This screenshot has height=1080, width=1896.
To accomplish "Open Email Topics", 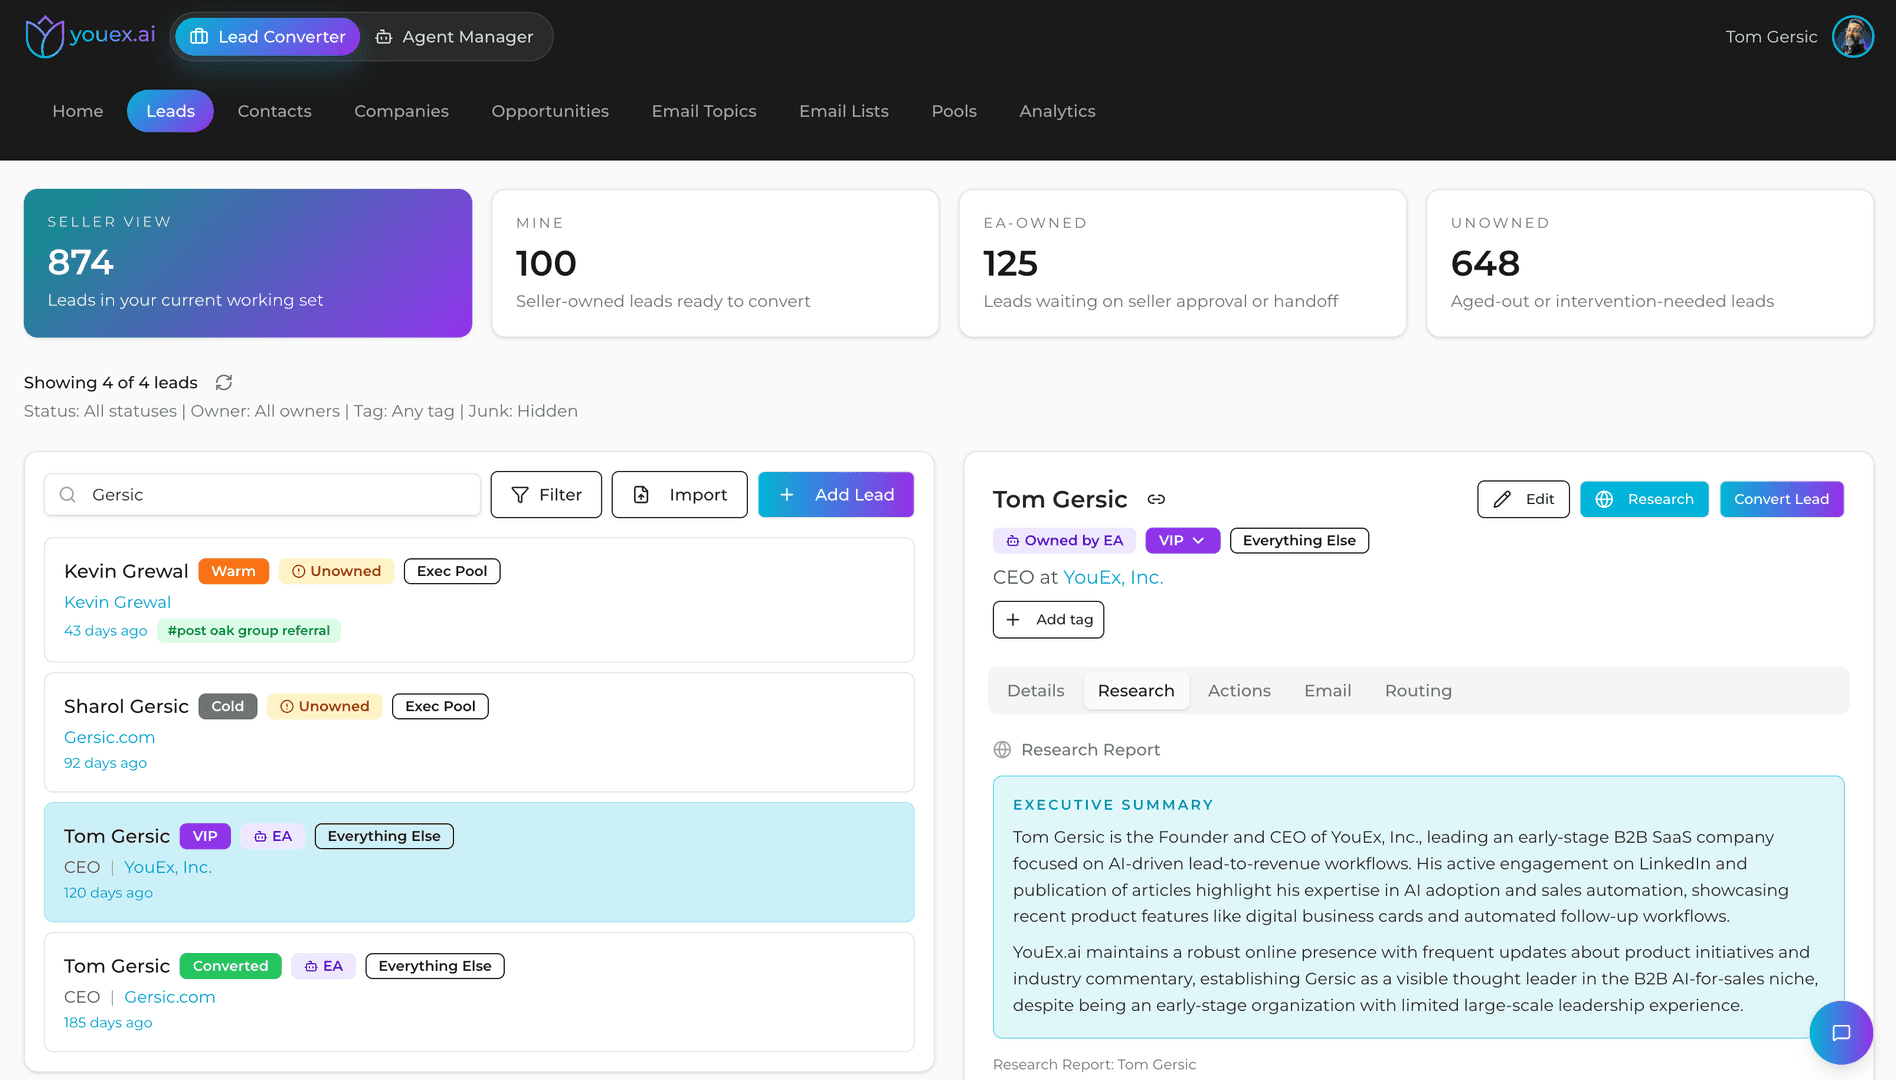I will [x=704, y=111].
